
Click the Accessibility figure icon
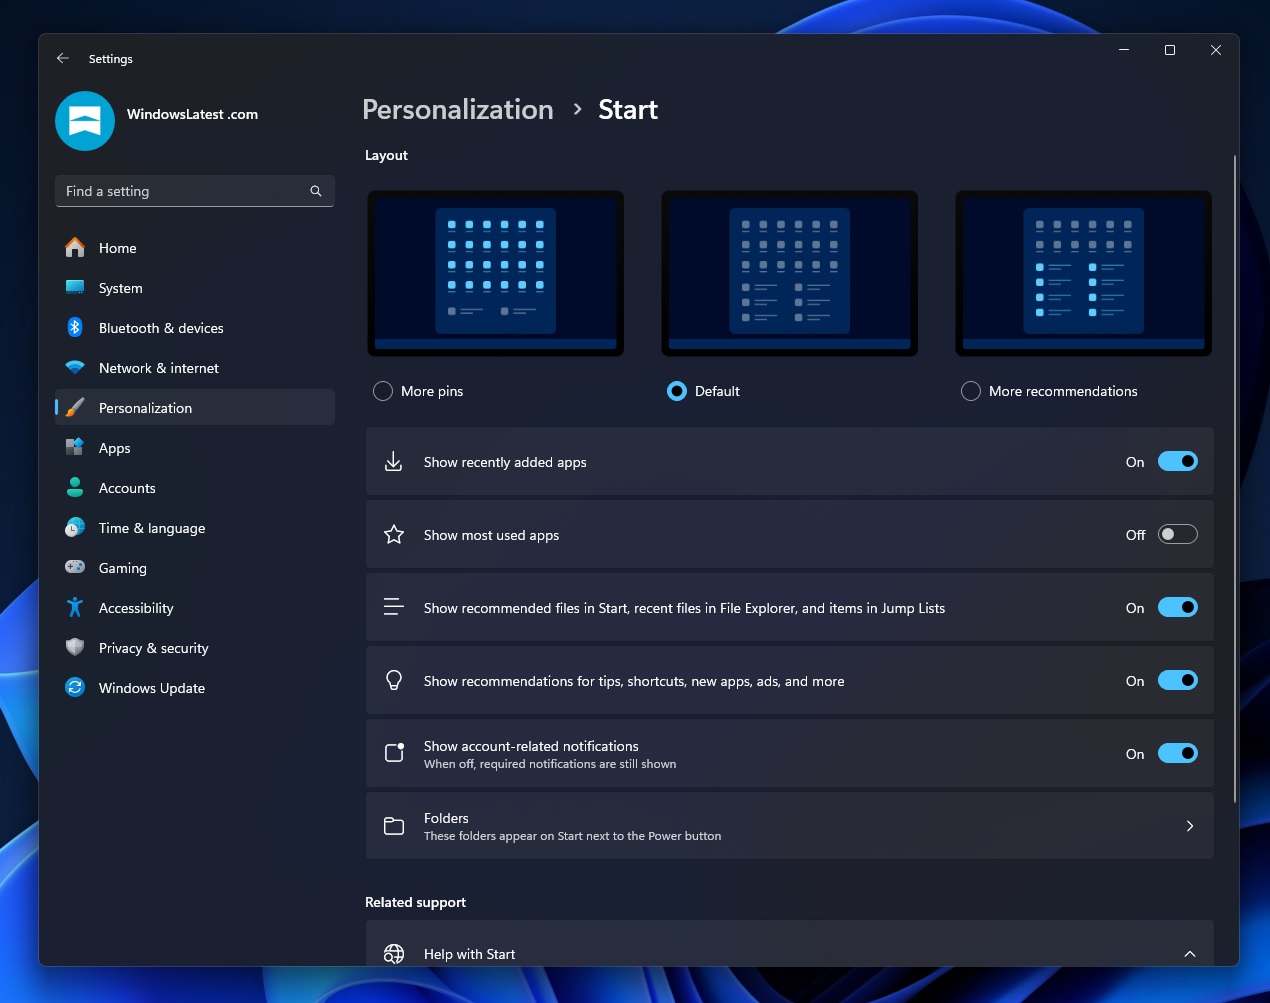tap(75, 608)
